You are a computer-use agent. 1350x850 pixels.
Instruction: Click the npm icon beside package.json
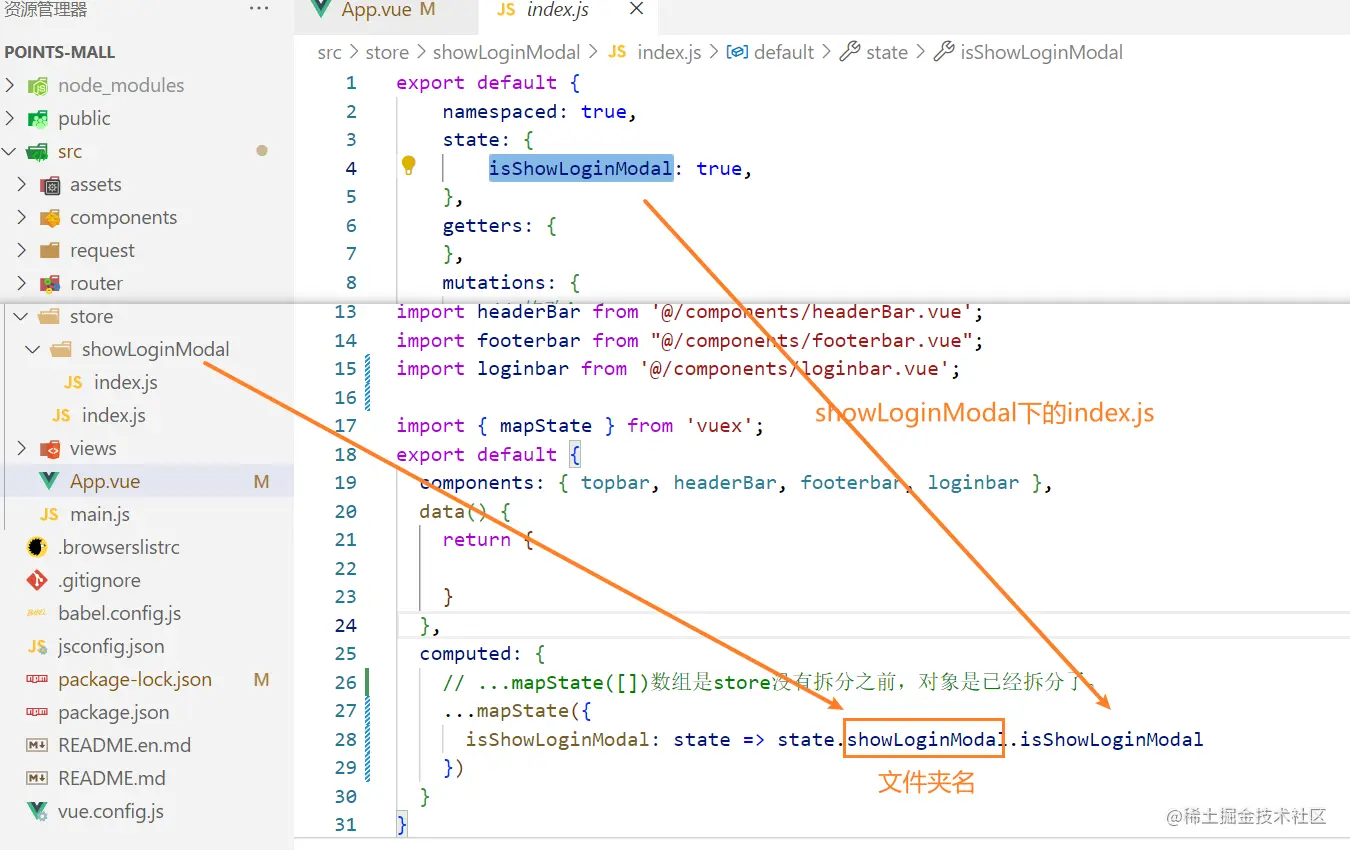coord(37,713)
